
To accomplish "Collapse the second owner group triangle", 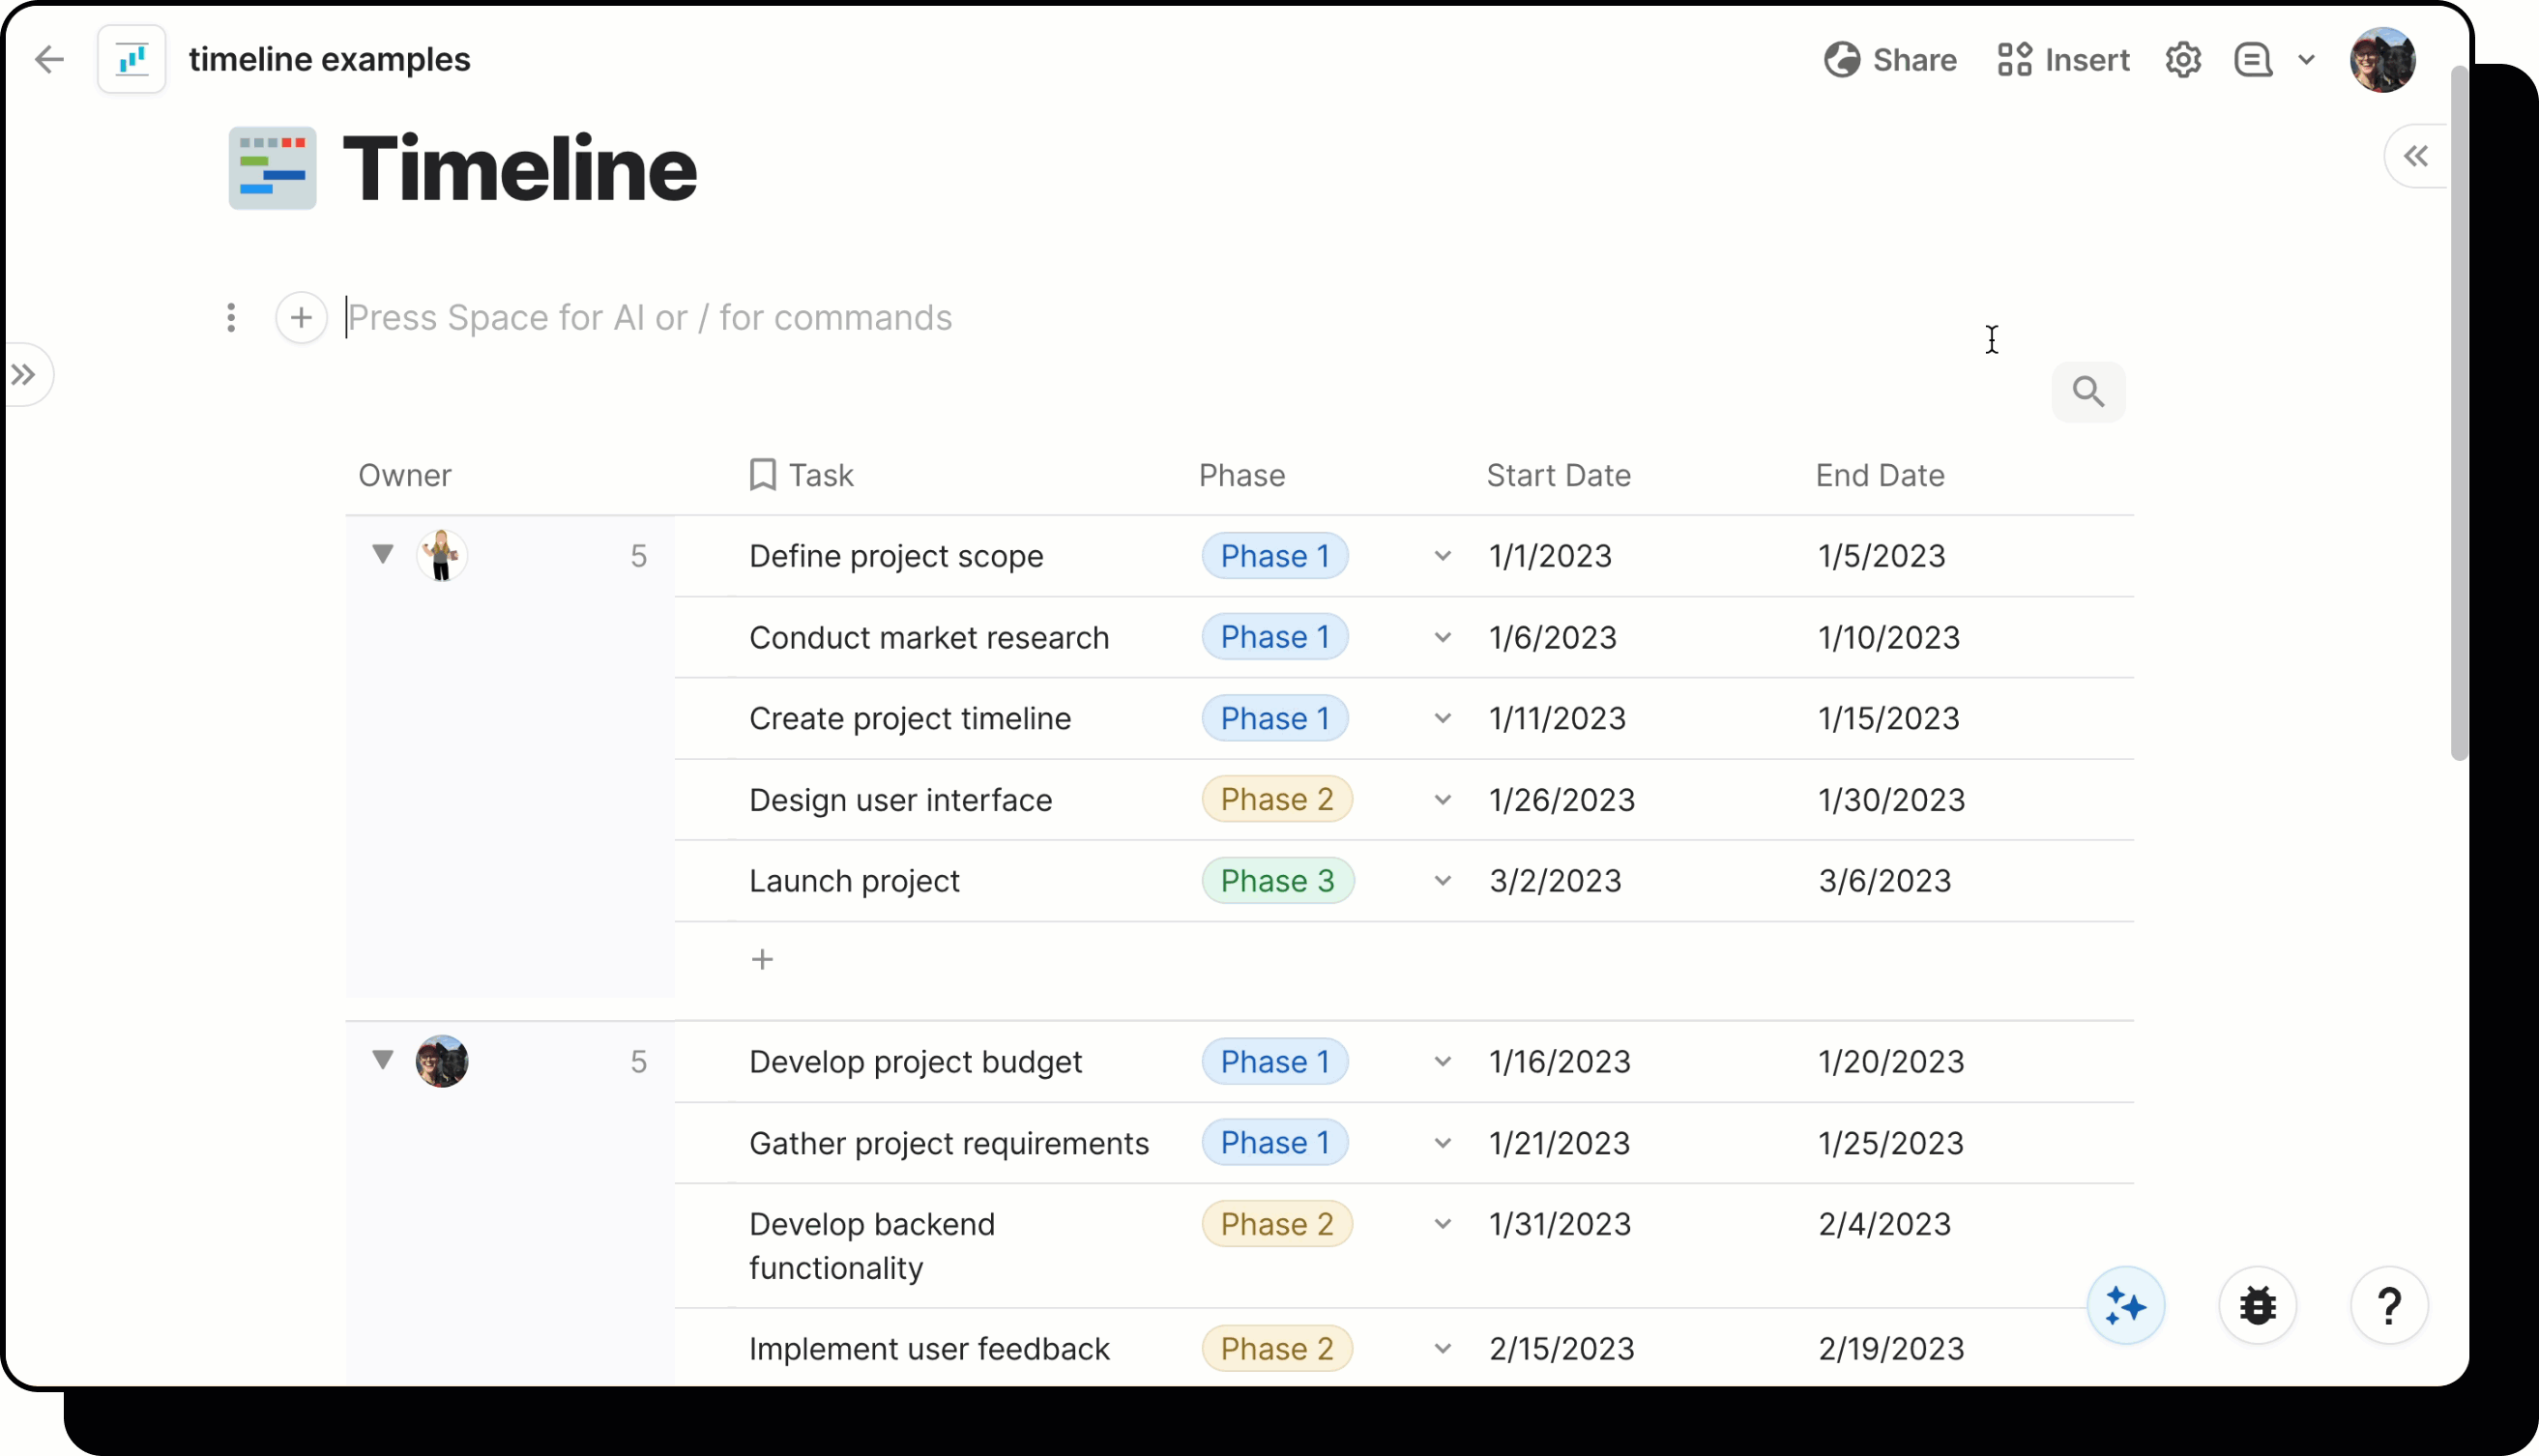I will (382, 1059).
